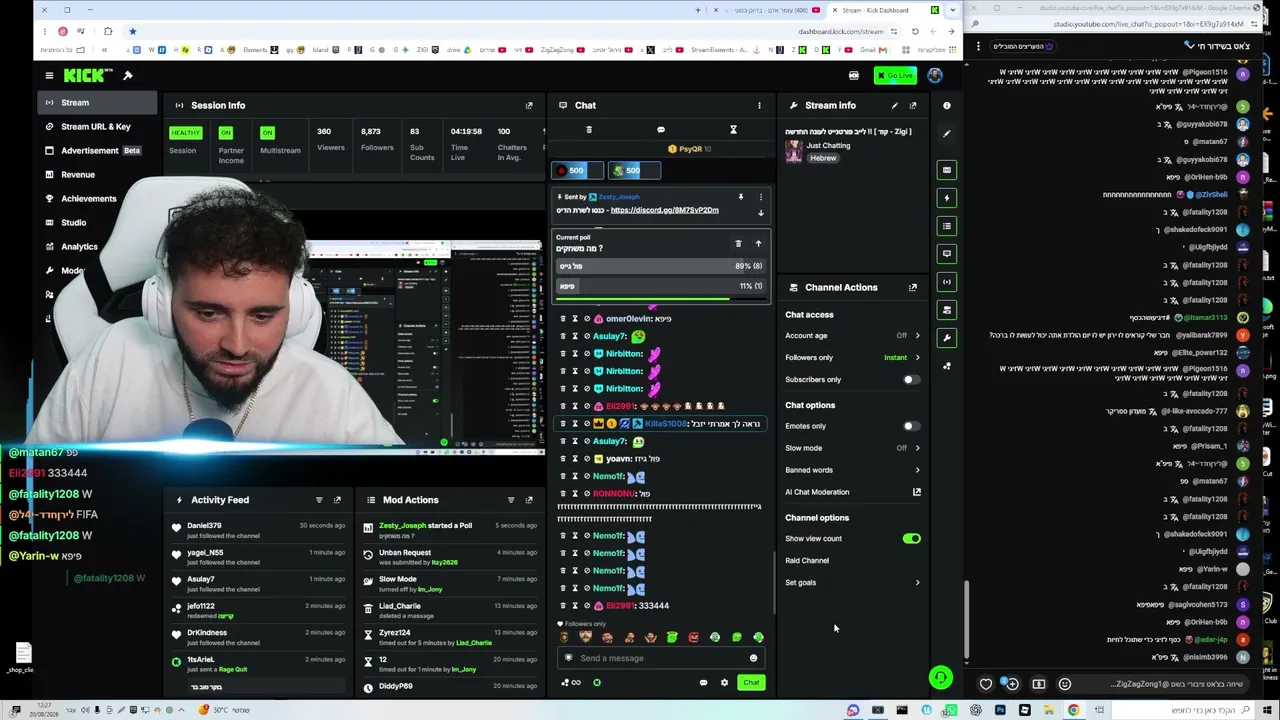Edit Stream info with pencil icon
The height and width of the screenshot is (720, 1280).
pos(895,105)
